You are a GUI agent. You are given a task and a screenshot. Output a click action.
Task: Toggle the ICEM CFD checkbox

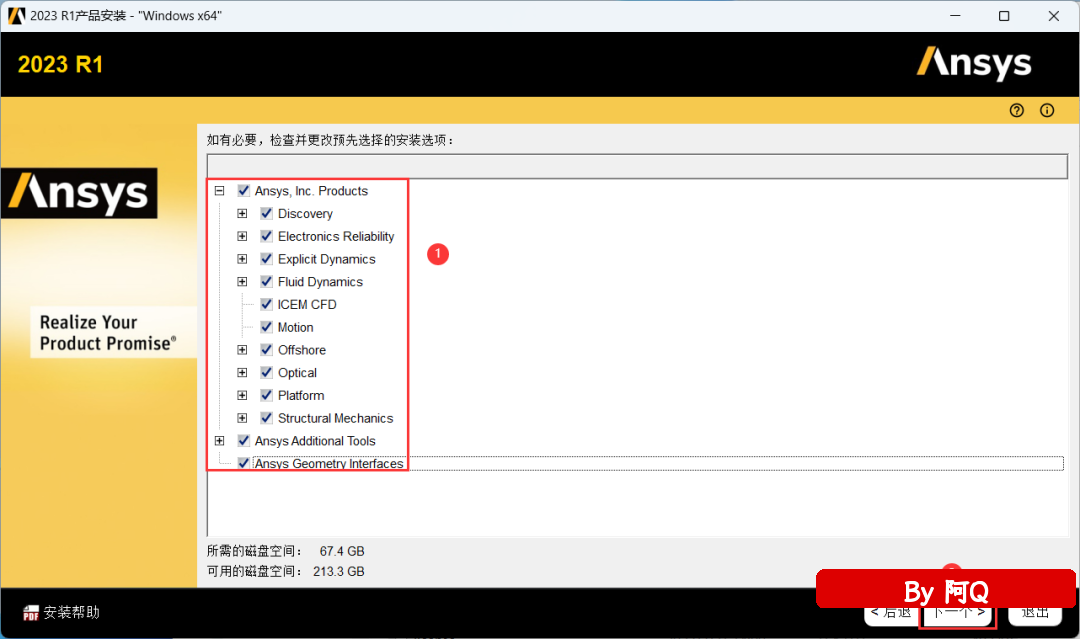[267, 304]
